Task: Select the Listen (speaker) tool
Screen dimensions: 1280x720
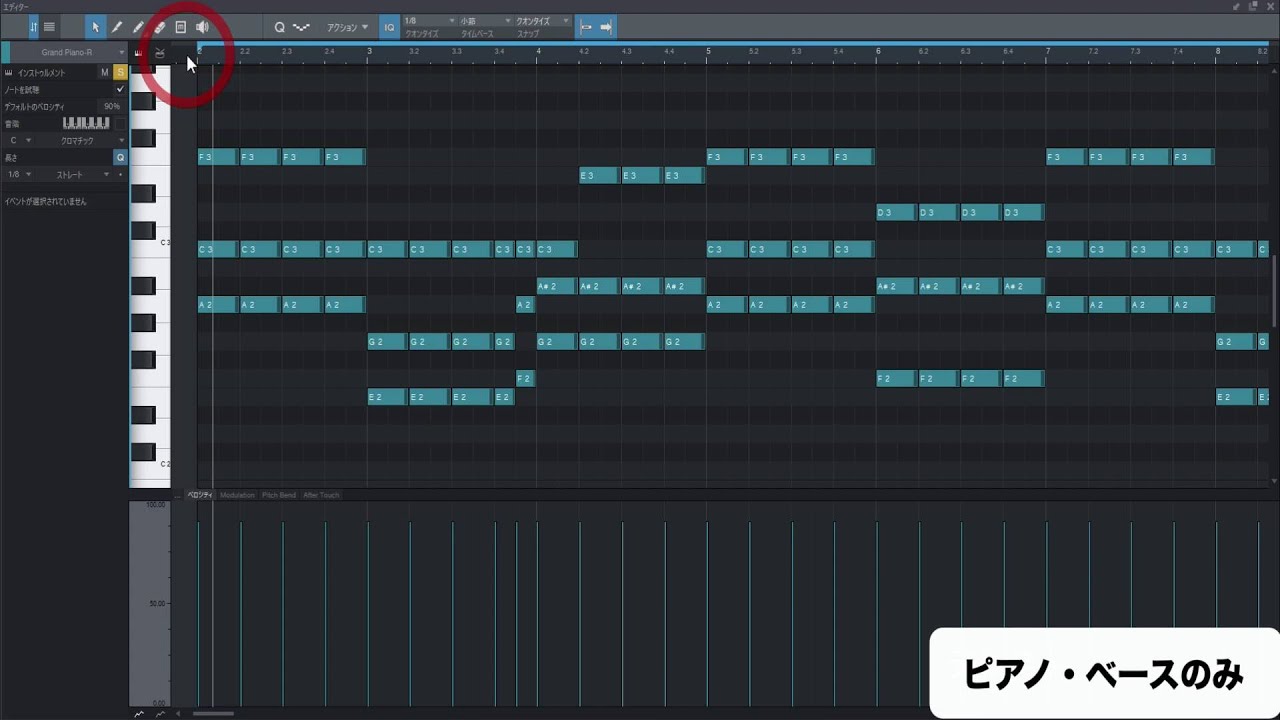Action: 202,27
